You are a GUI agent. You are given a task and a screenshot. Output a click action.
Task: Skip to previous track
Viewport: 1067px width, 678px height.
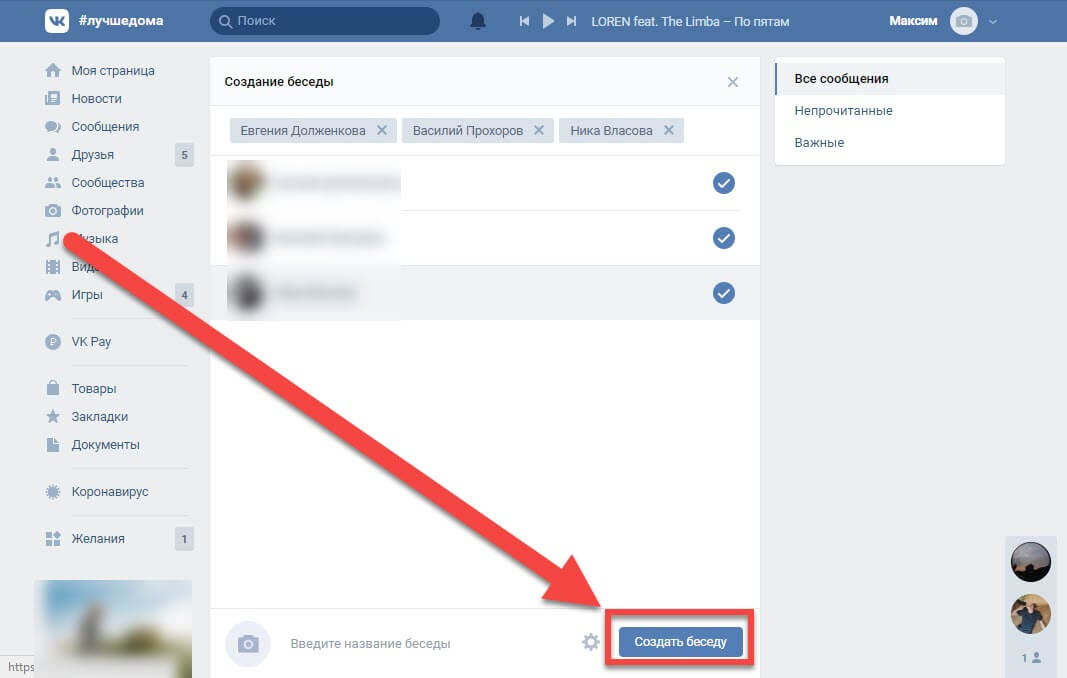[524, 21]
